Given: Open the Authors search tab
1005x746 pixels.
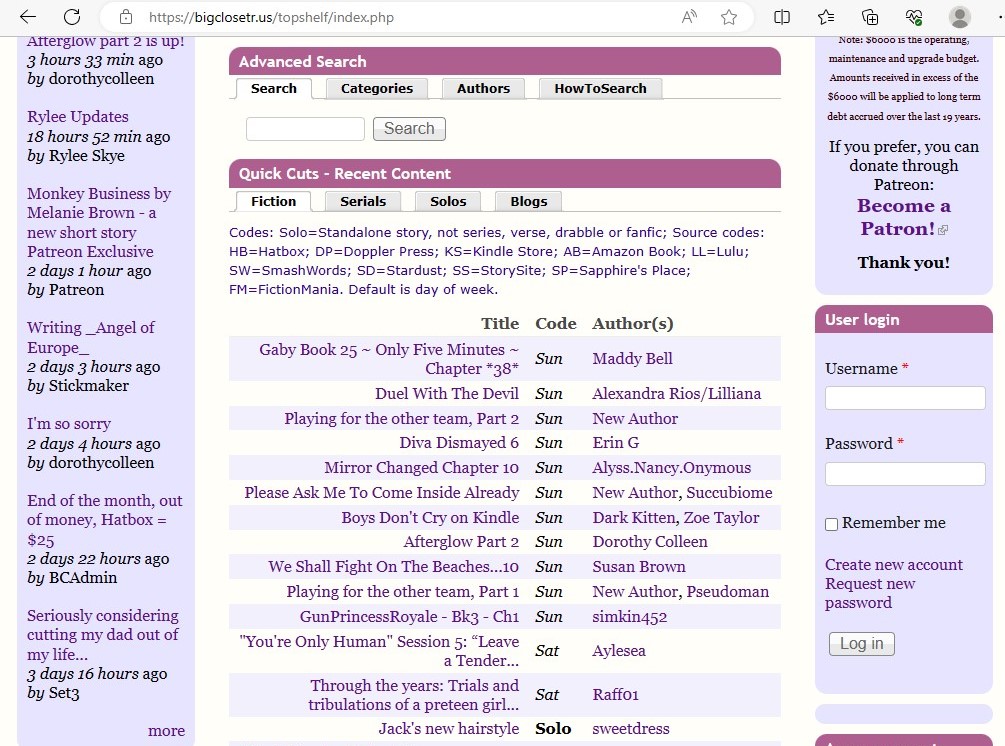Looking at the screenshot, I should (483, 88).
